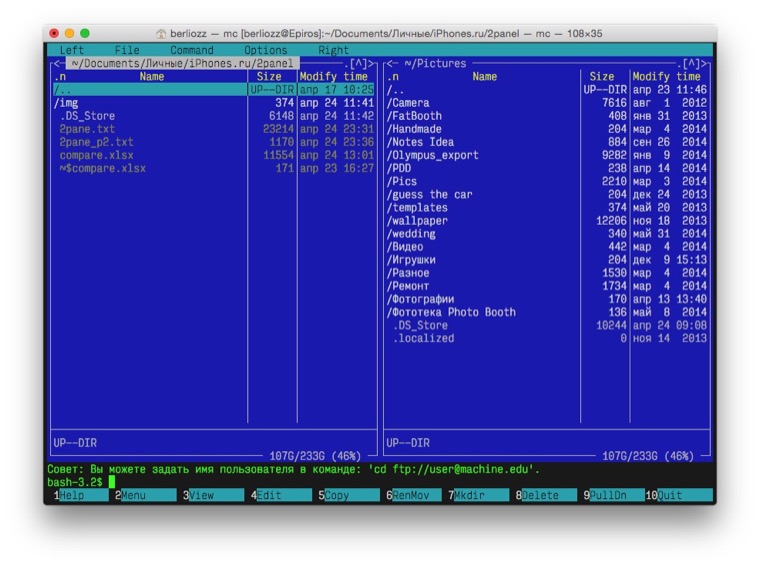The width and height of the screenshot is (760, 567).
Task: Click the 9 PullDn function key
Action: tap(614, 495)
